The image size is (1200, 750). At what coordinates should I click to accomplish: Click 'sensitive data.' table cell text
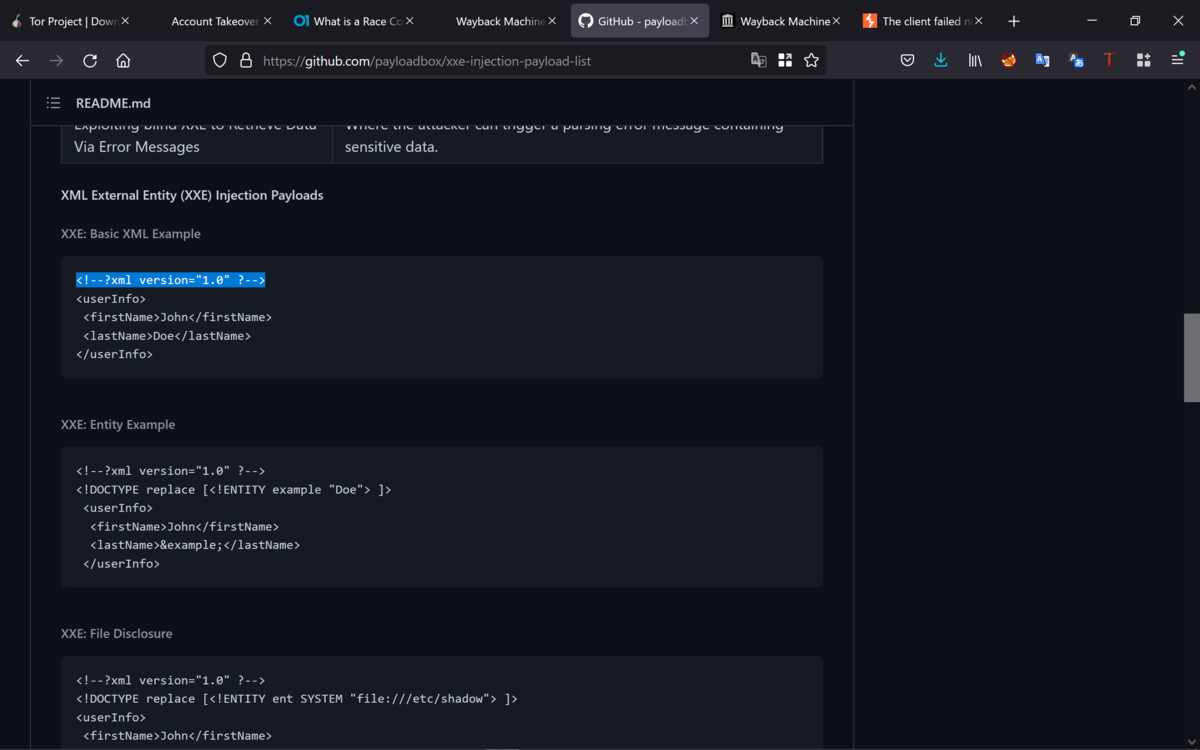(392, 147)
